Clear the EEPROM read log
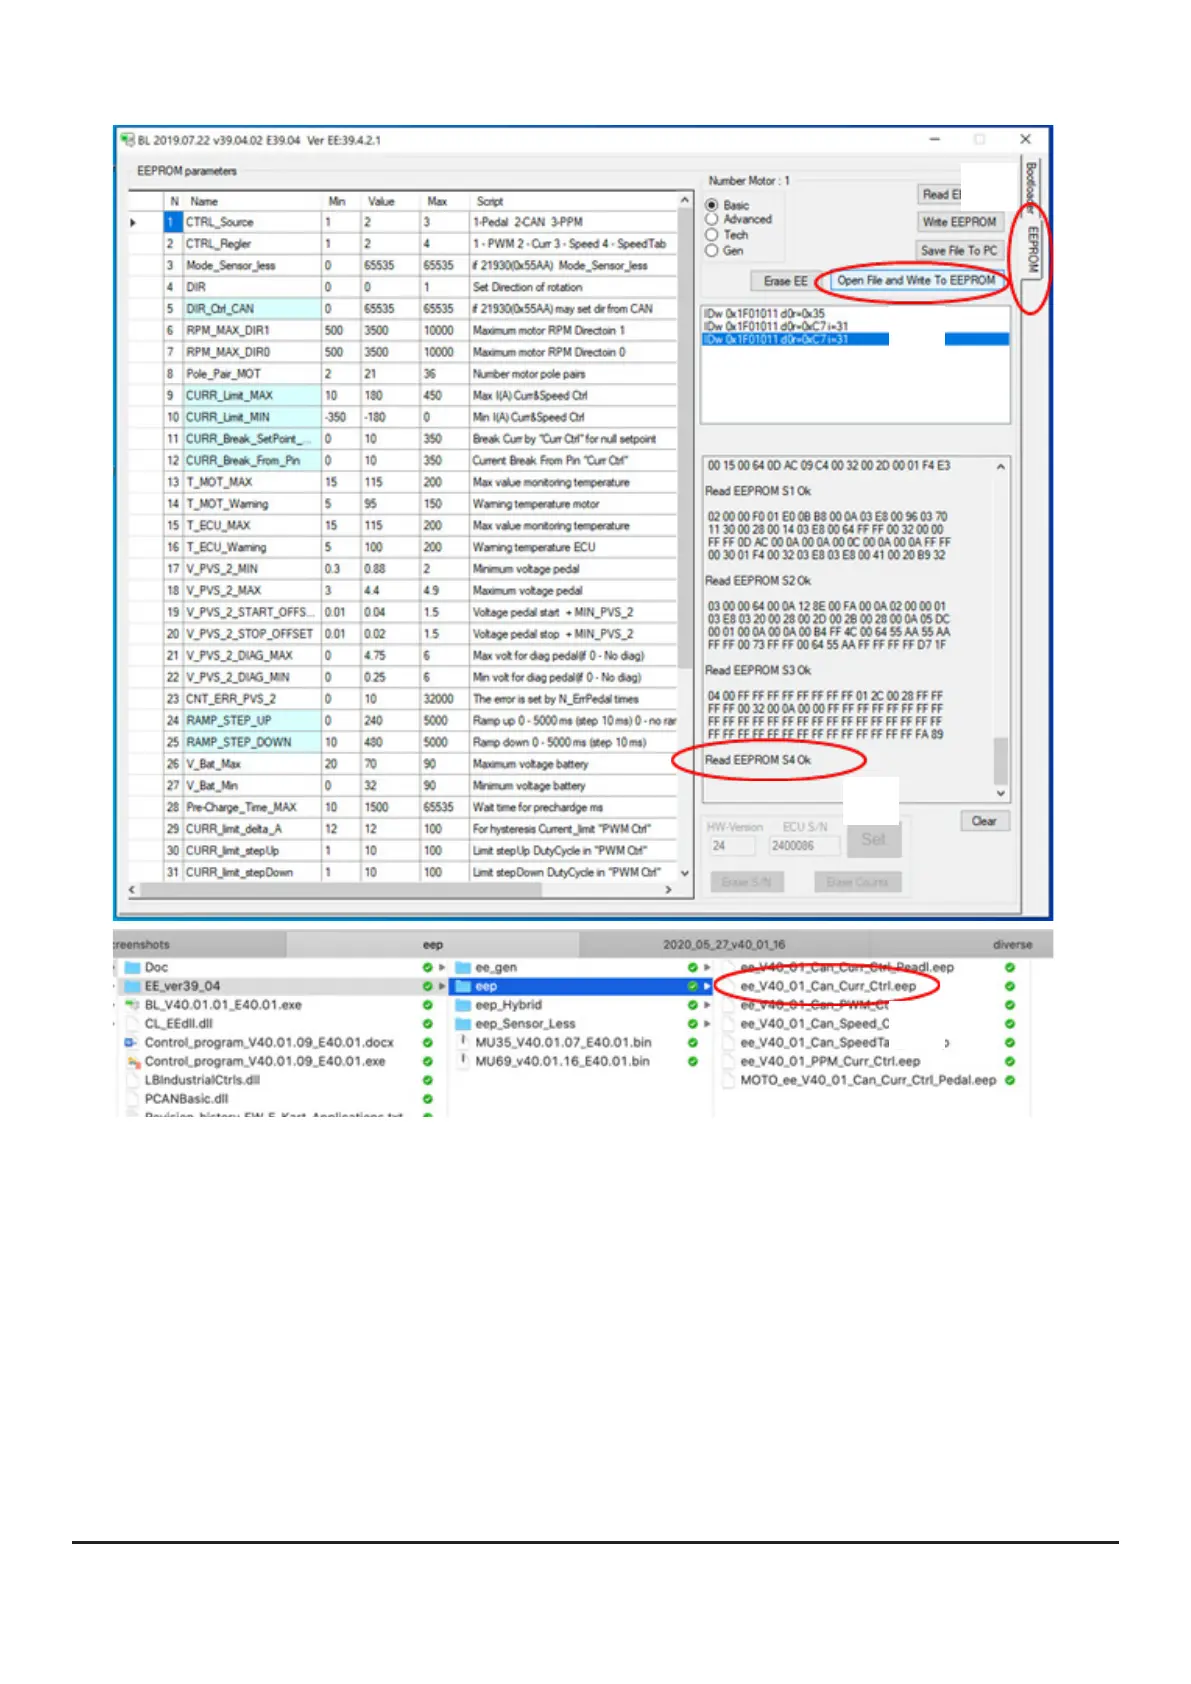This screenshot has width=1191, height=1684. 984,821
